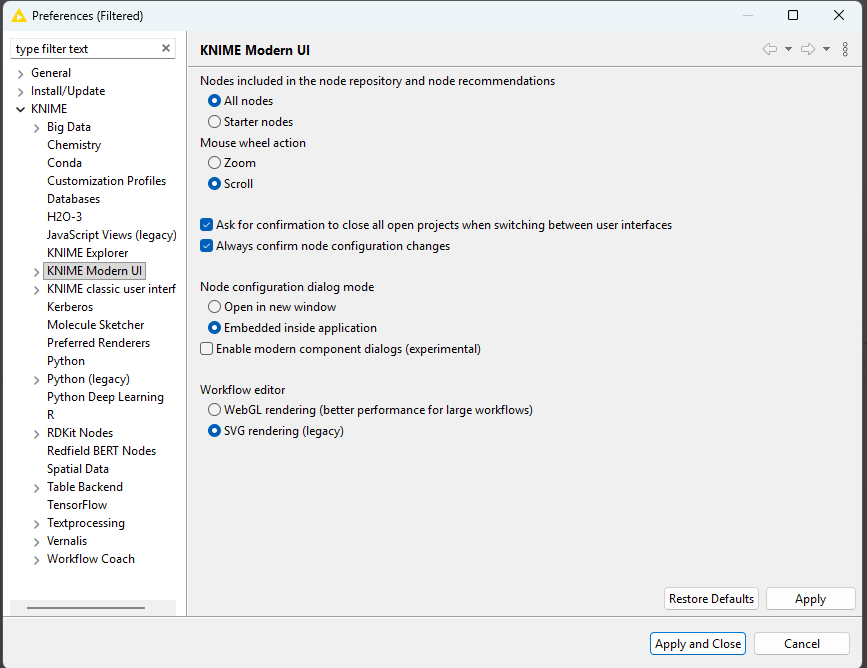Screen dimensions: 867x668
Task: Open forward history dropdown arrow
Action: click(x=826, y=49)
